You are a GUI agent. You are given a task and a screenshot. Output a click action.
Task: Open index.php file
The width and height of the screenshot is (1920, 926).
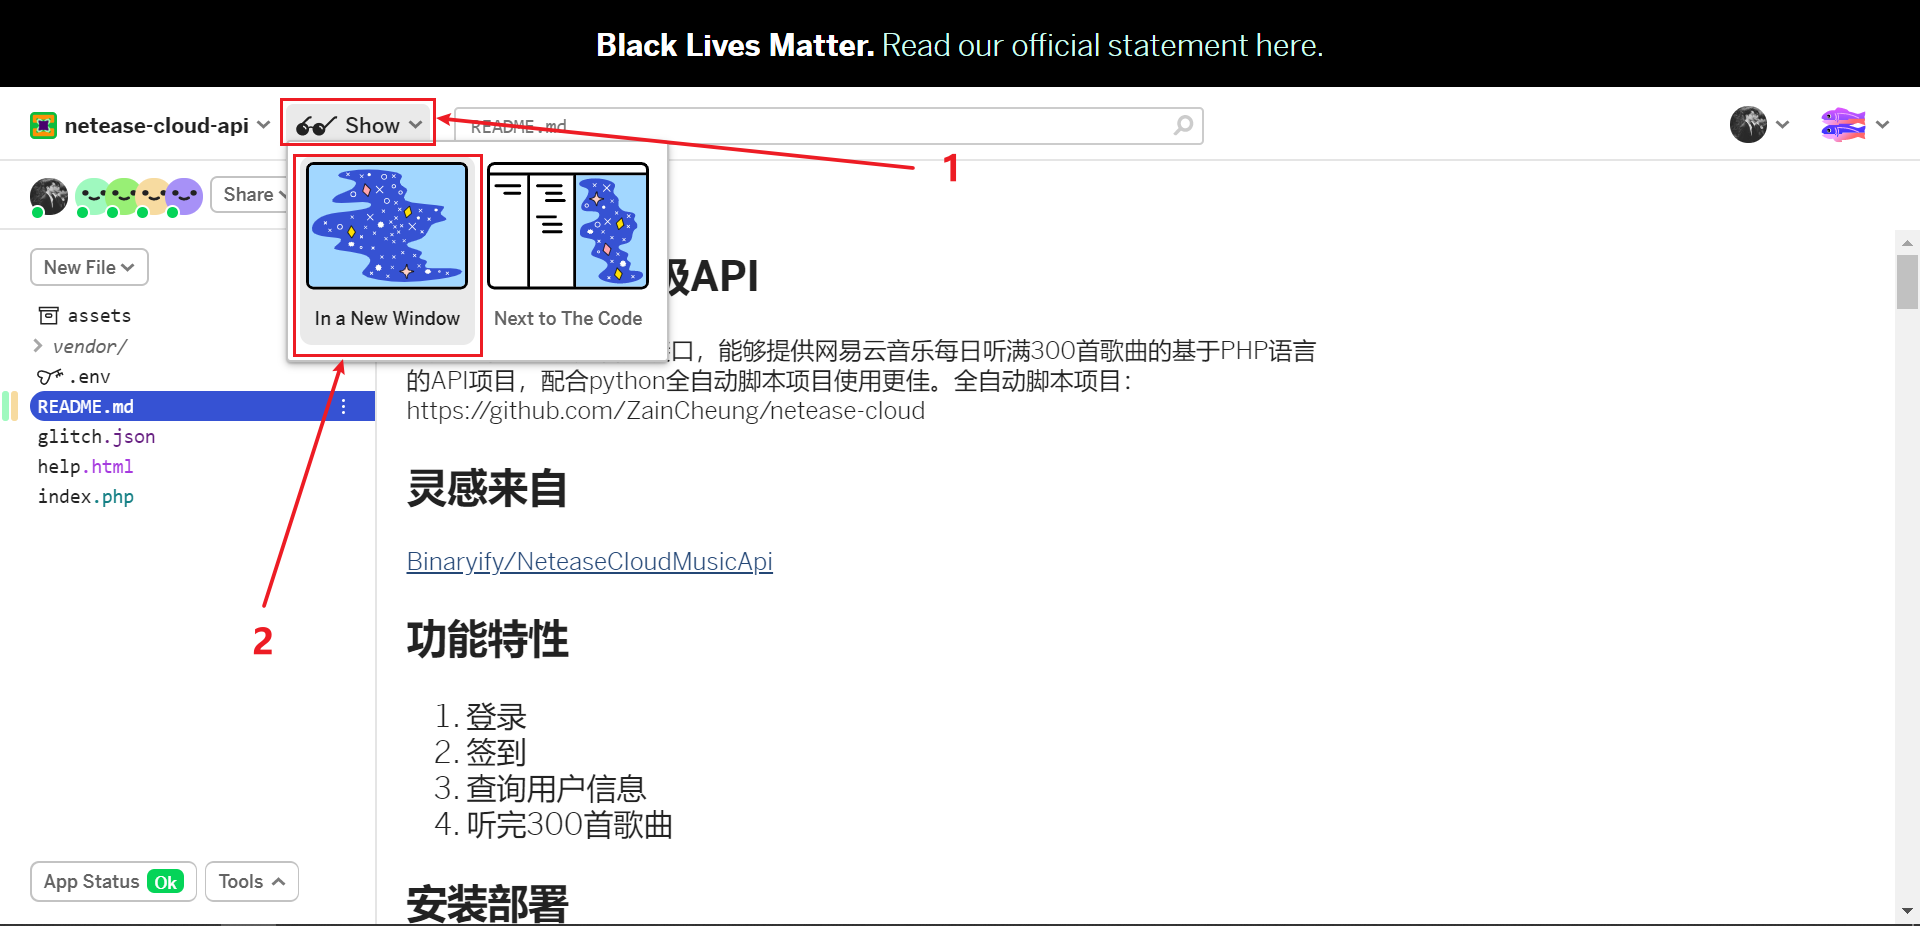[x=85, y=497]
